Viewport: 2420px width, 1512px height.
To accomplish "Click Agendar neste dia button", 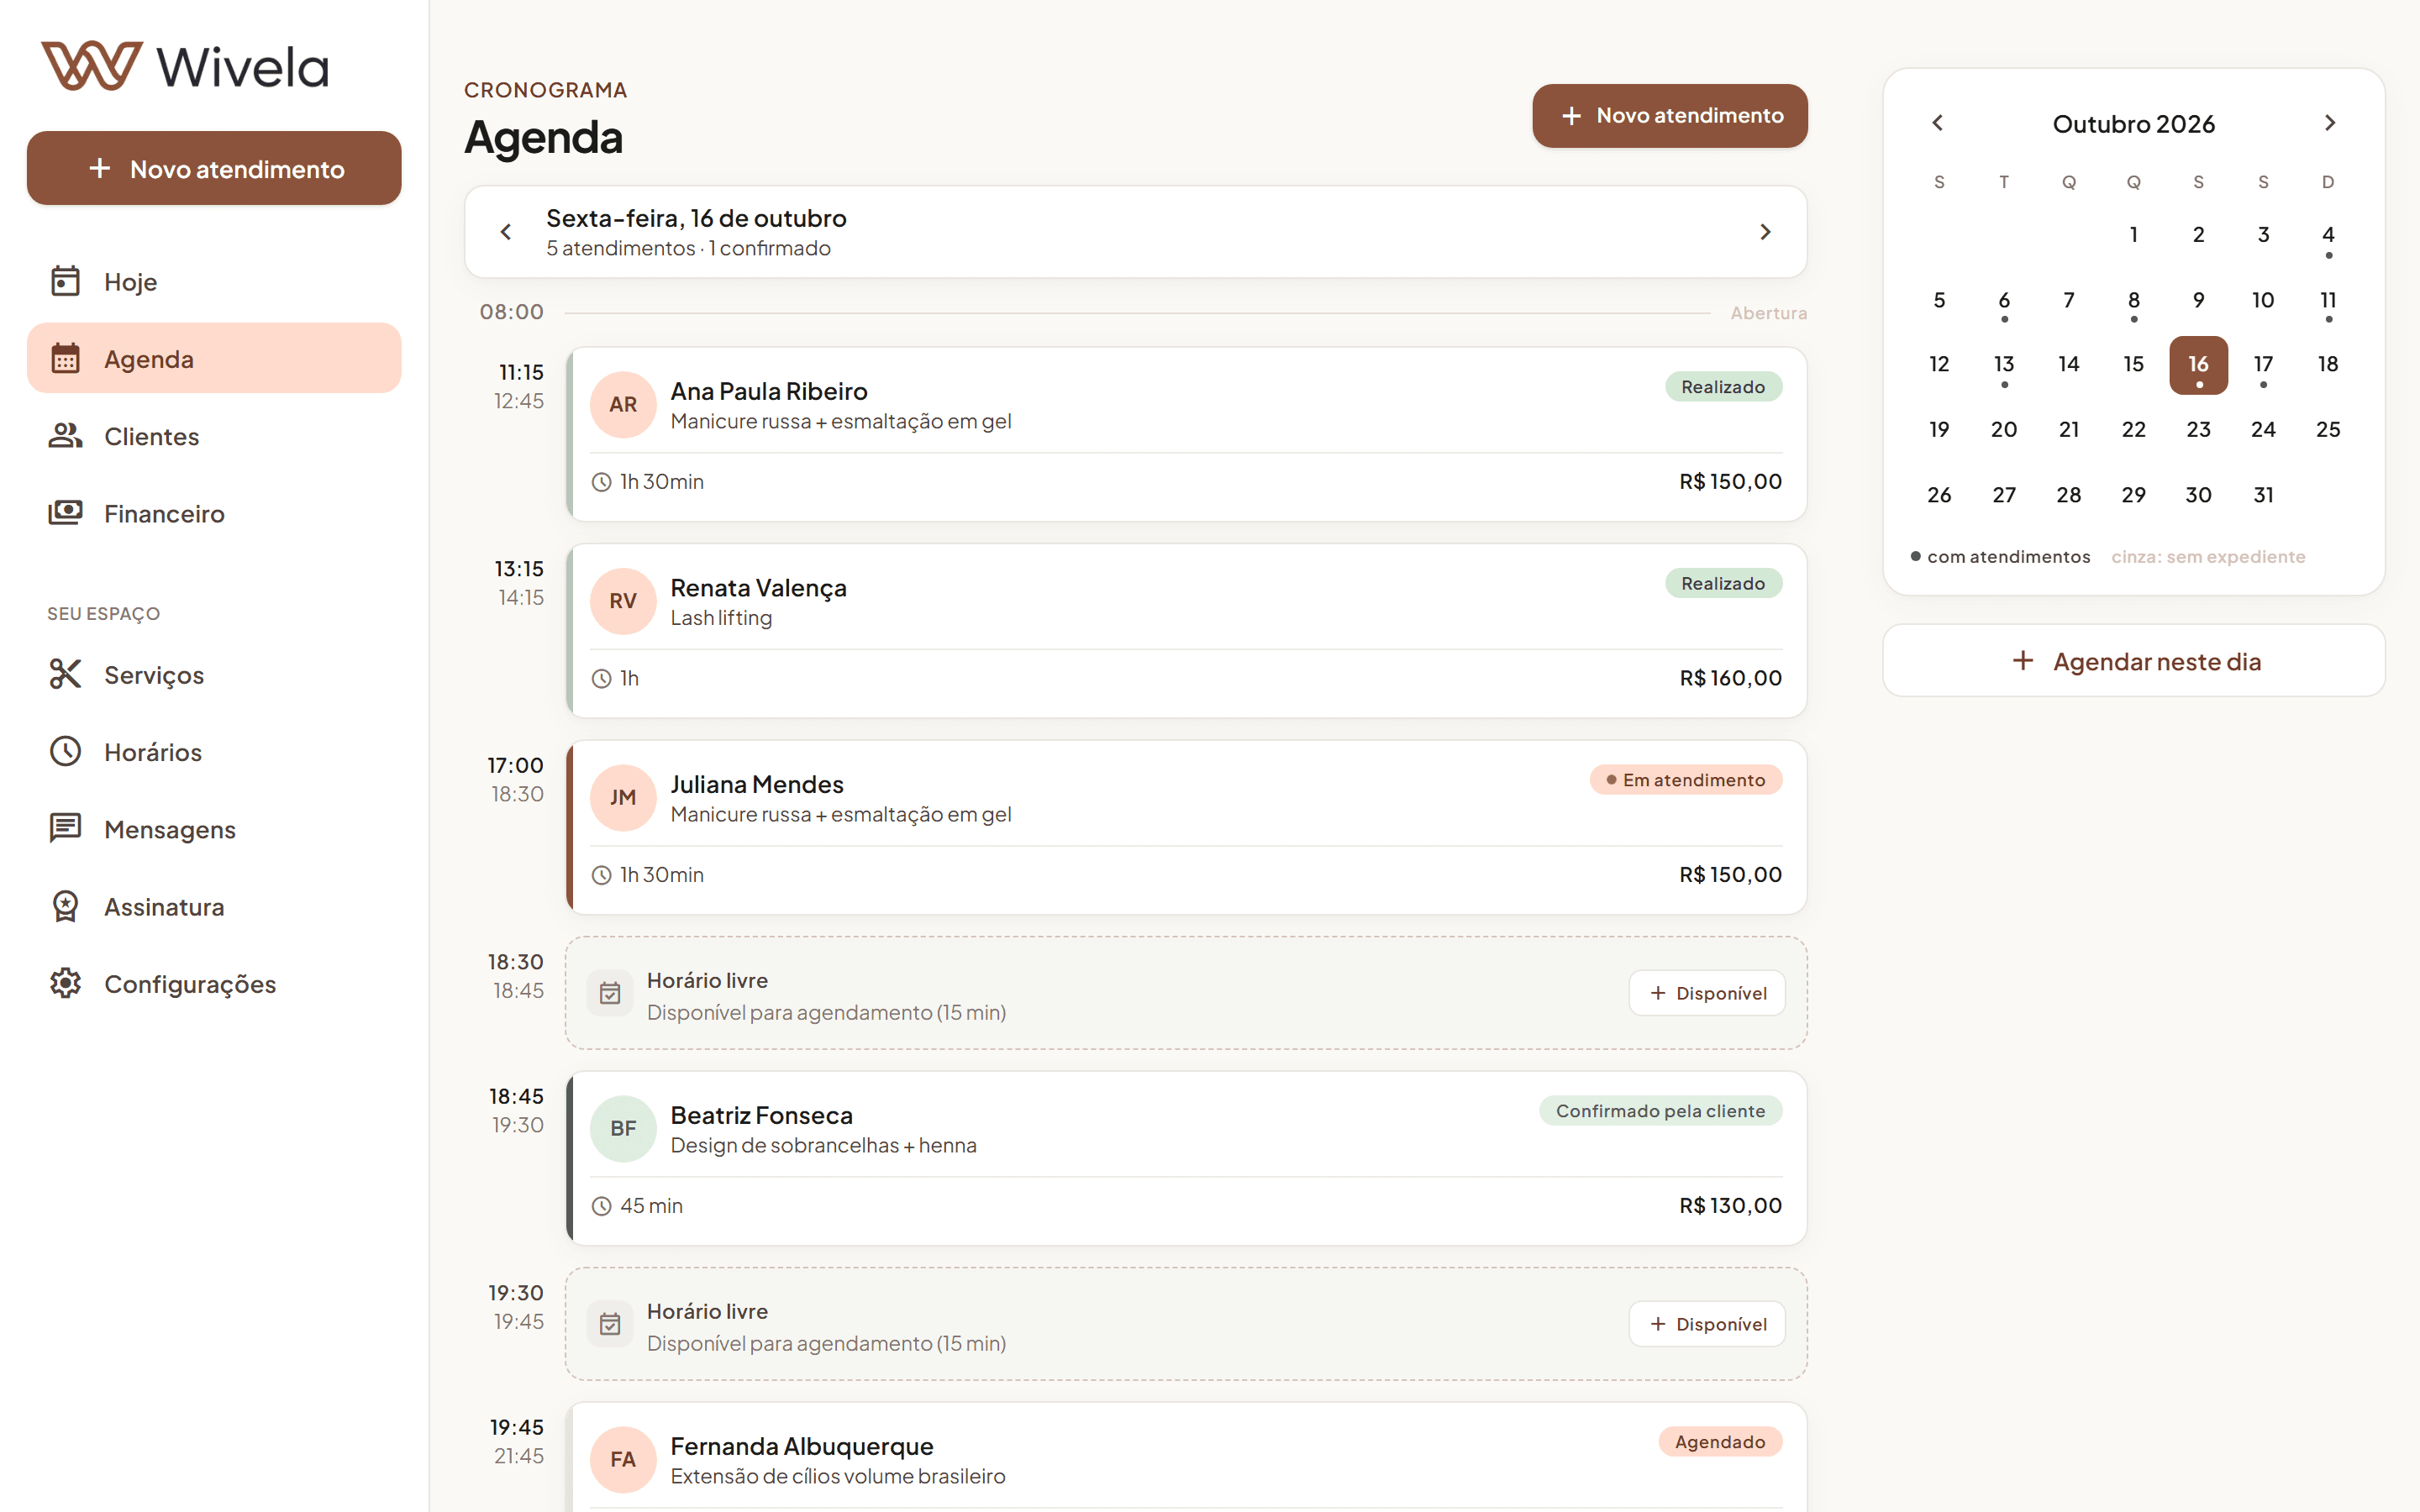I will click(x=2134, y=661).
